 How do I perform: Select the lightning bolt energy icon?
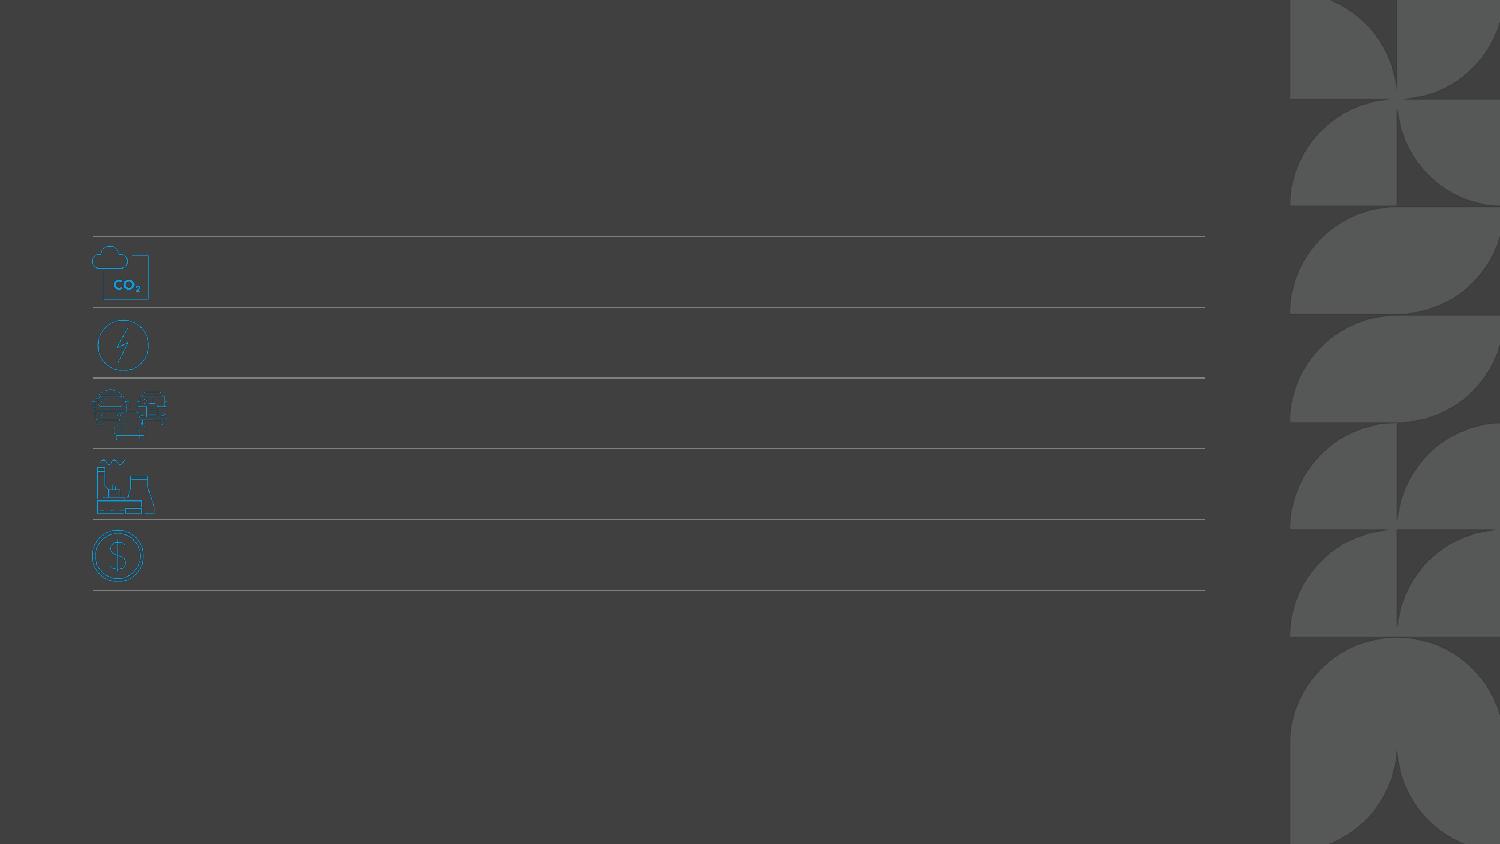click(123, 345)
